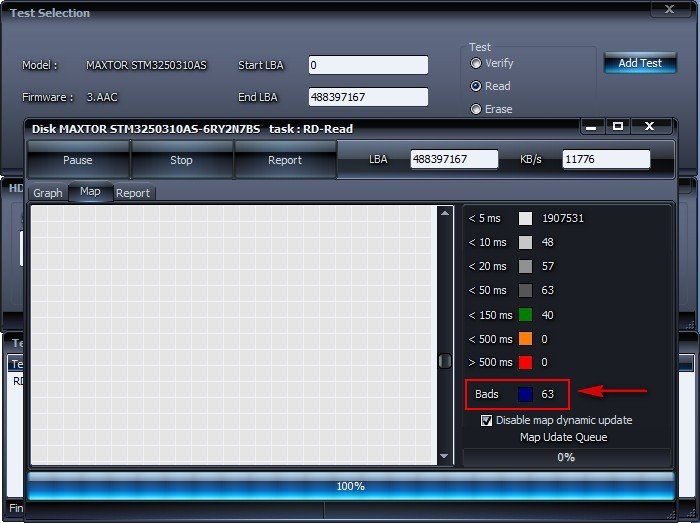This screenshot has width=700, height=523.
Task: Pause the running disk scan
Action: click(78, 160)
